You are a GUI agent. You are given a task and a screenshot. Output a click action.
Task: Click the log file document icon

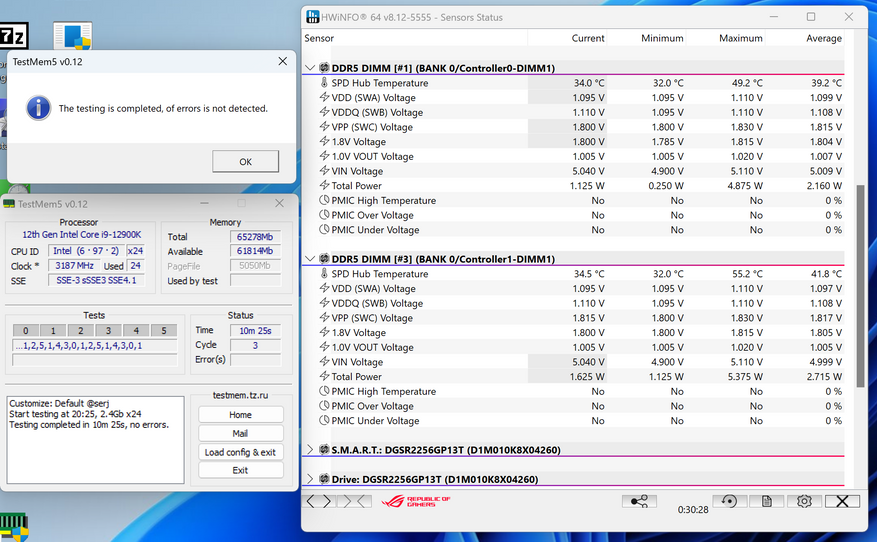point(767,501)
